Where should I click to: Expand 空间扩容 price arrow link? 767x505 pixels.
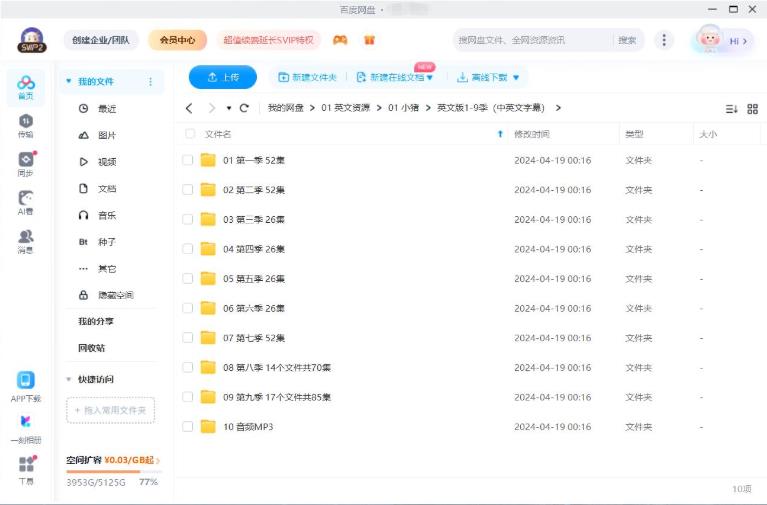(x=158, y=460)
